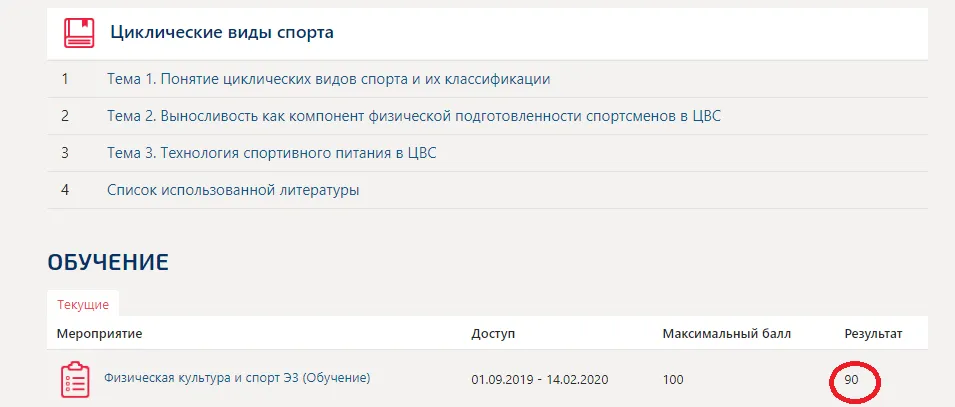The height and width of the screenshot is (407, 955).
Task: Open Тема 2. Выносливость topic link
Action: tap(413, 116)
